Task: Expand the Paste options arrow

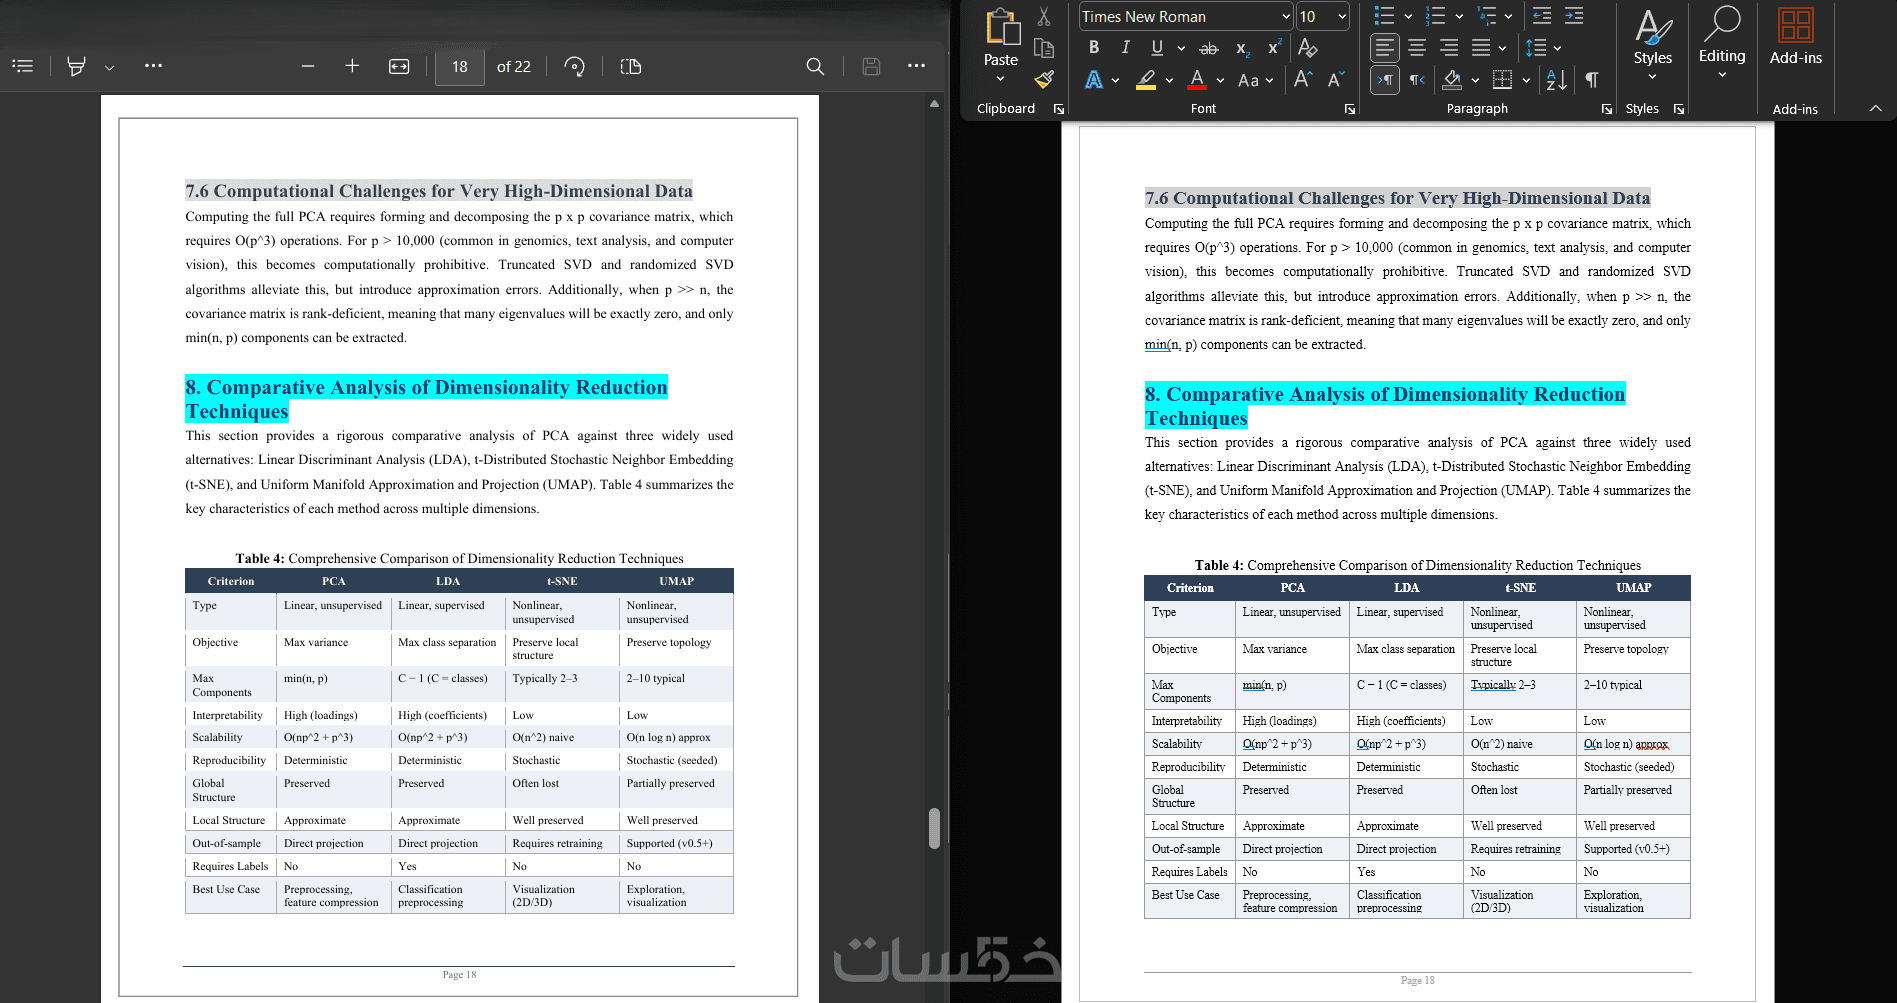Action: 1000,78
